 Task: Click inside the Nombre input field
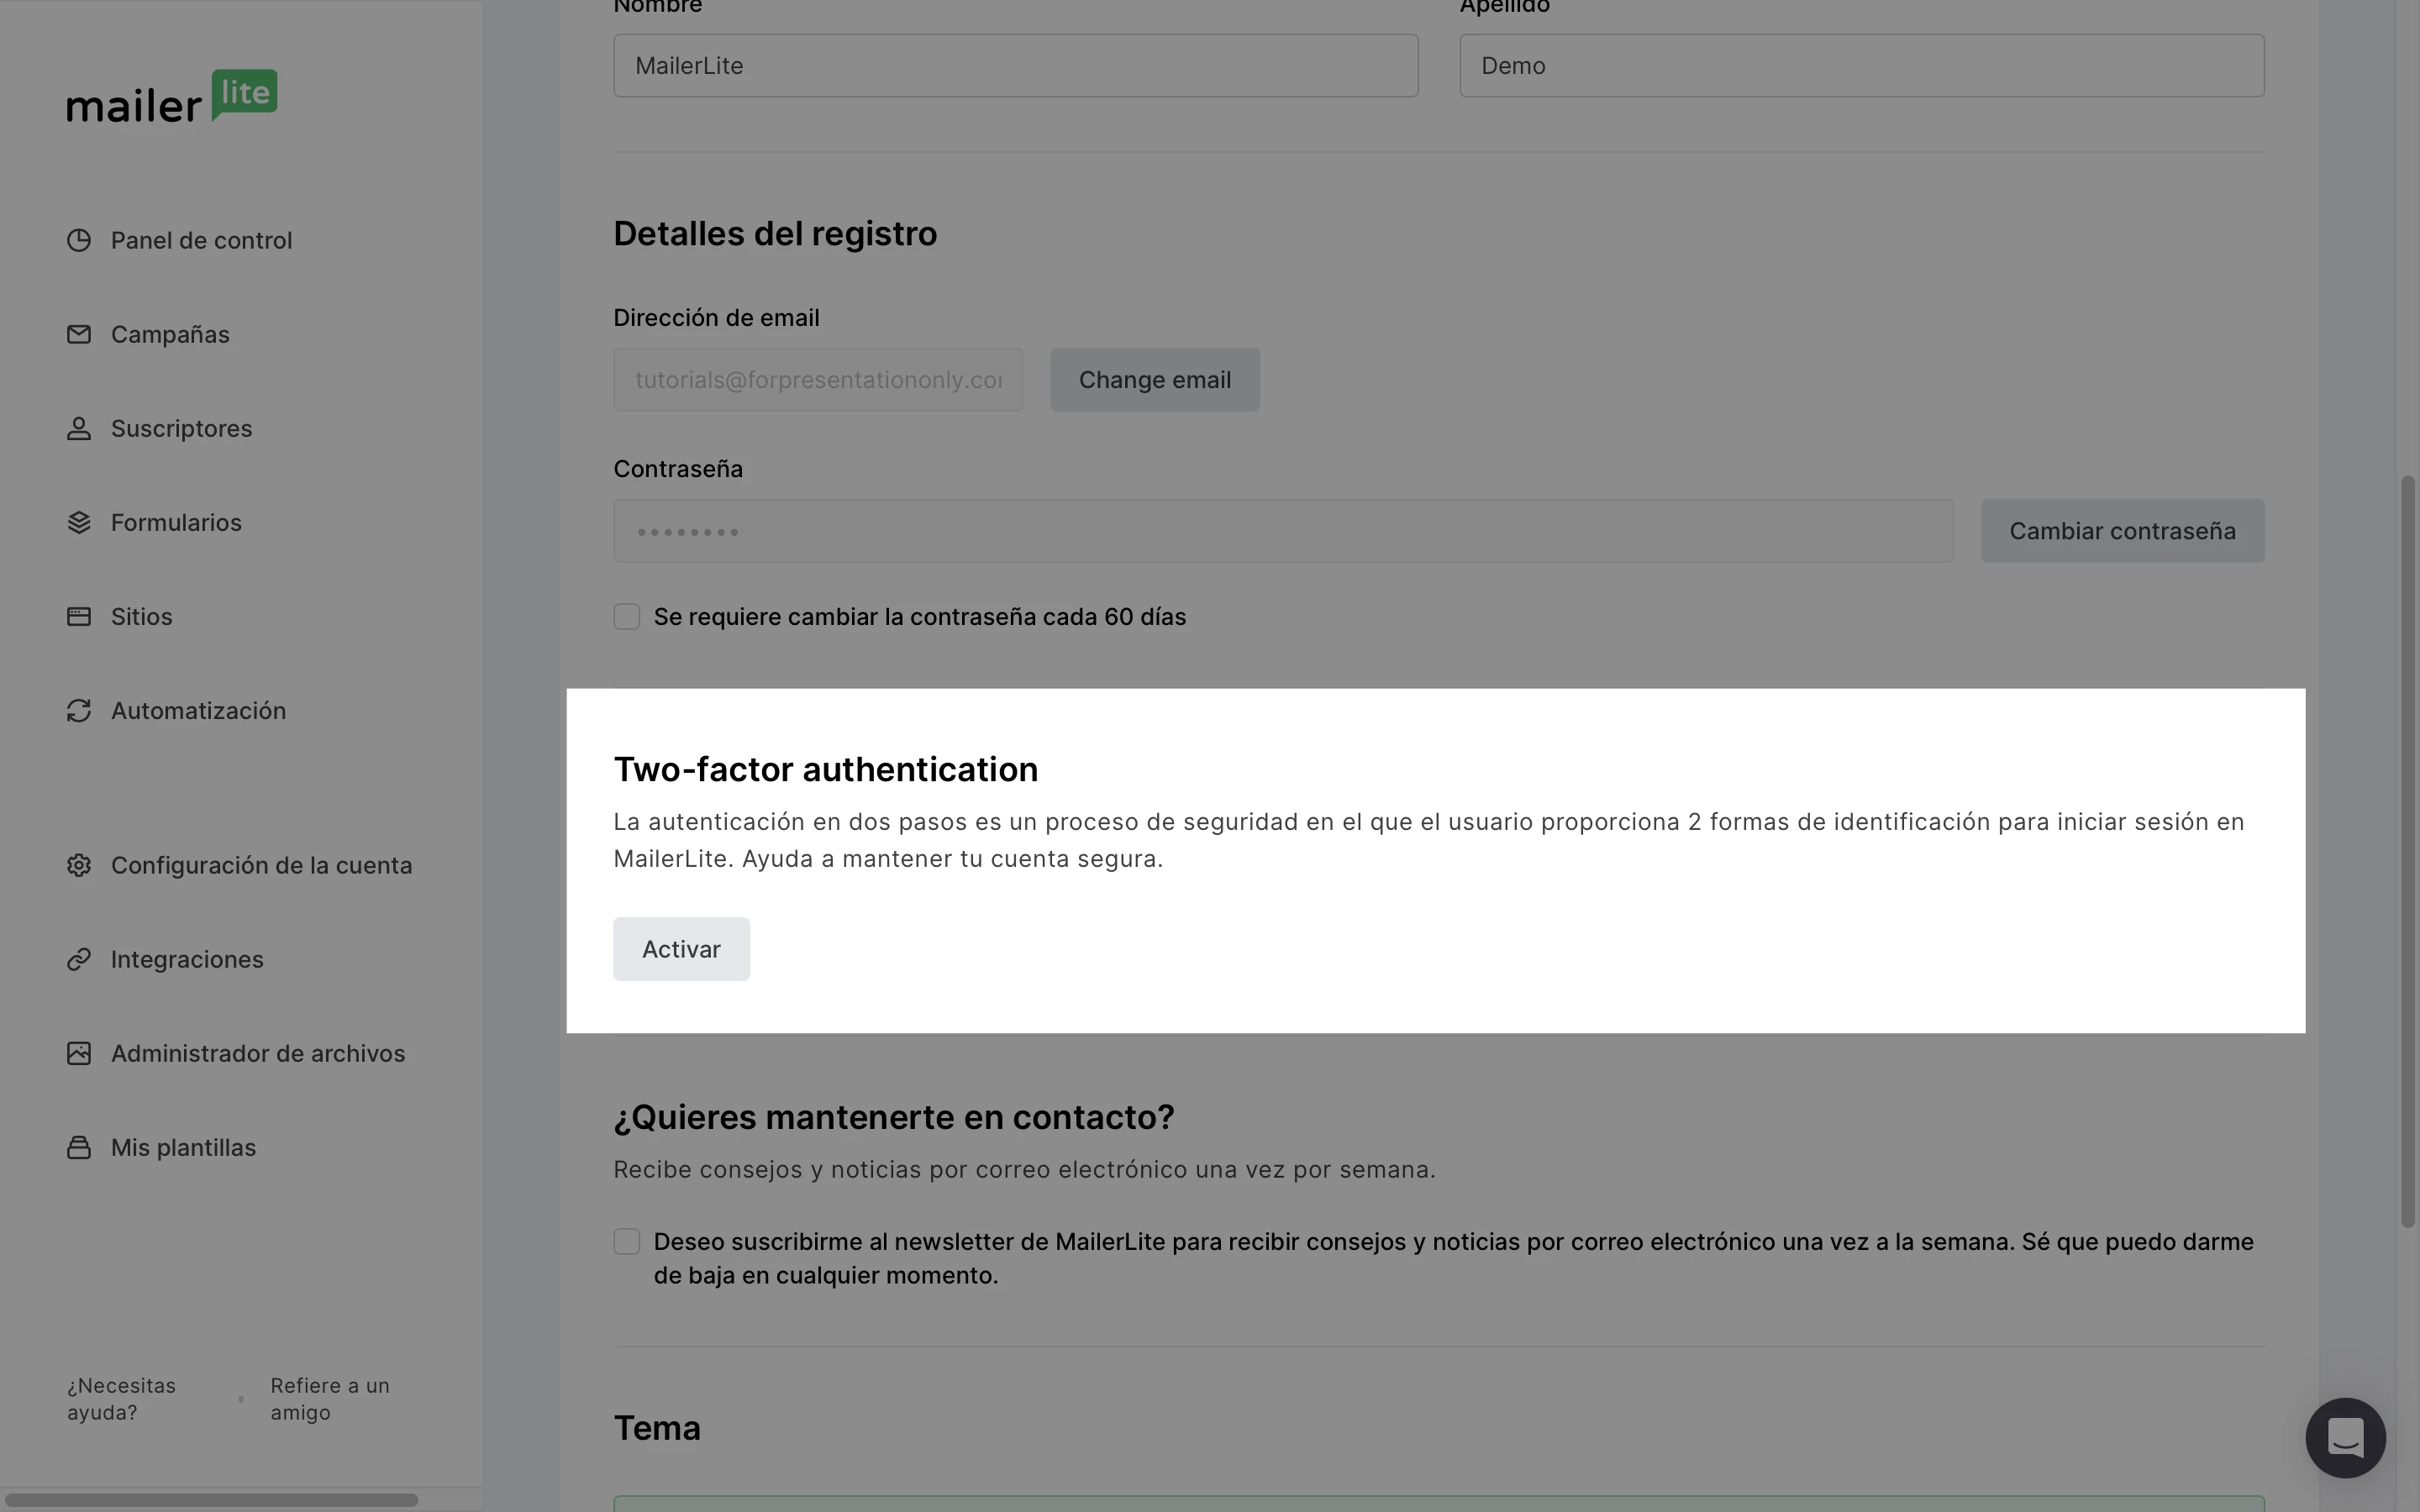(1015, 66)
